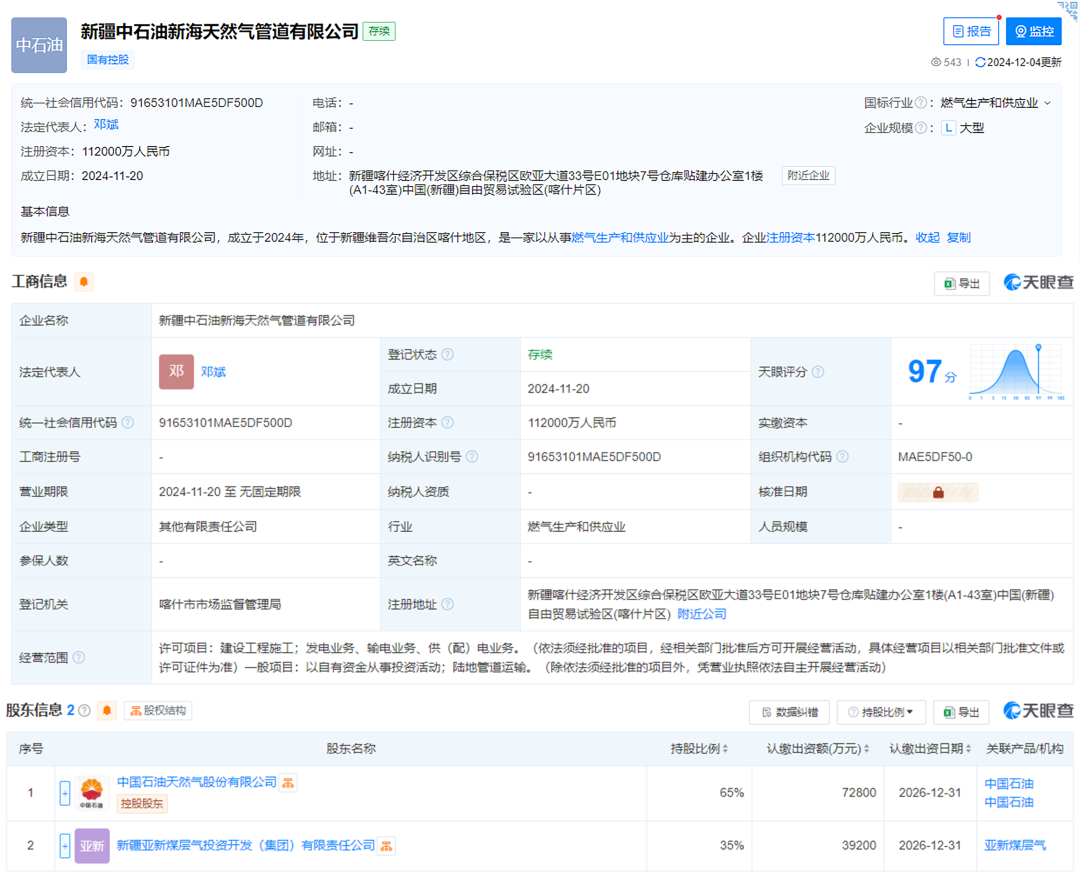
Task: Click help icon next to 统一社会信用代码
Action: pyautogui.click(x=127, y=422)
